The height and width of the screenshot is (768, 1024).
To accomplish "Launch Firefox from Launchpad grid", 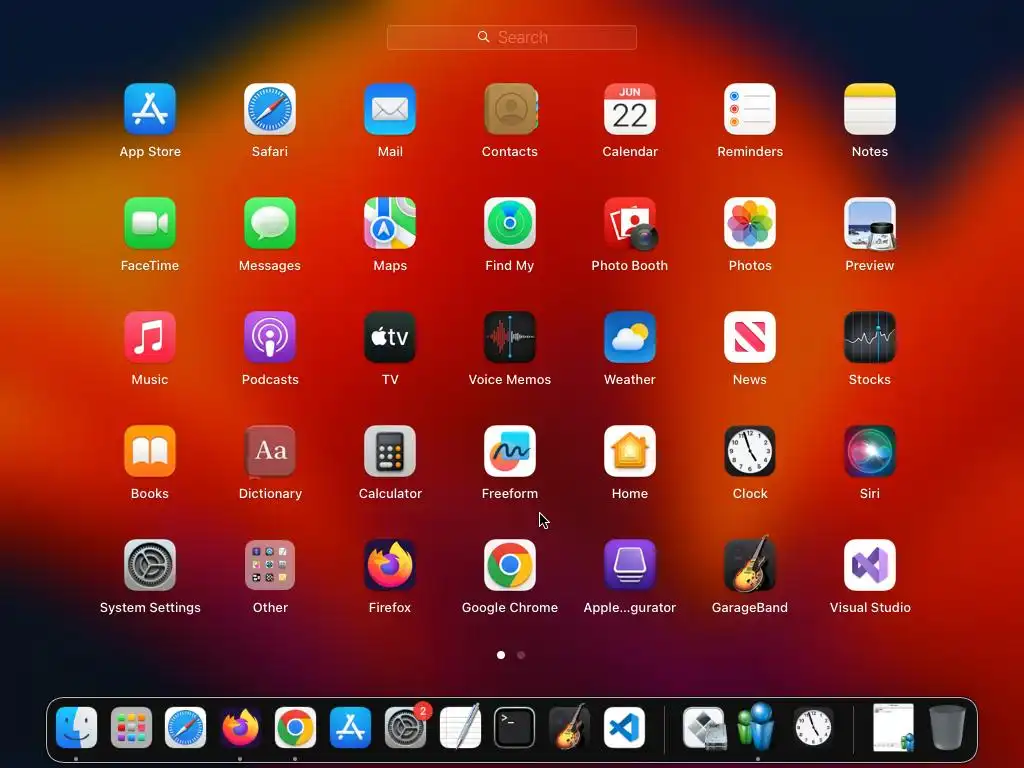I will [390, 565].
